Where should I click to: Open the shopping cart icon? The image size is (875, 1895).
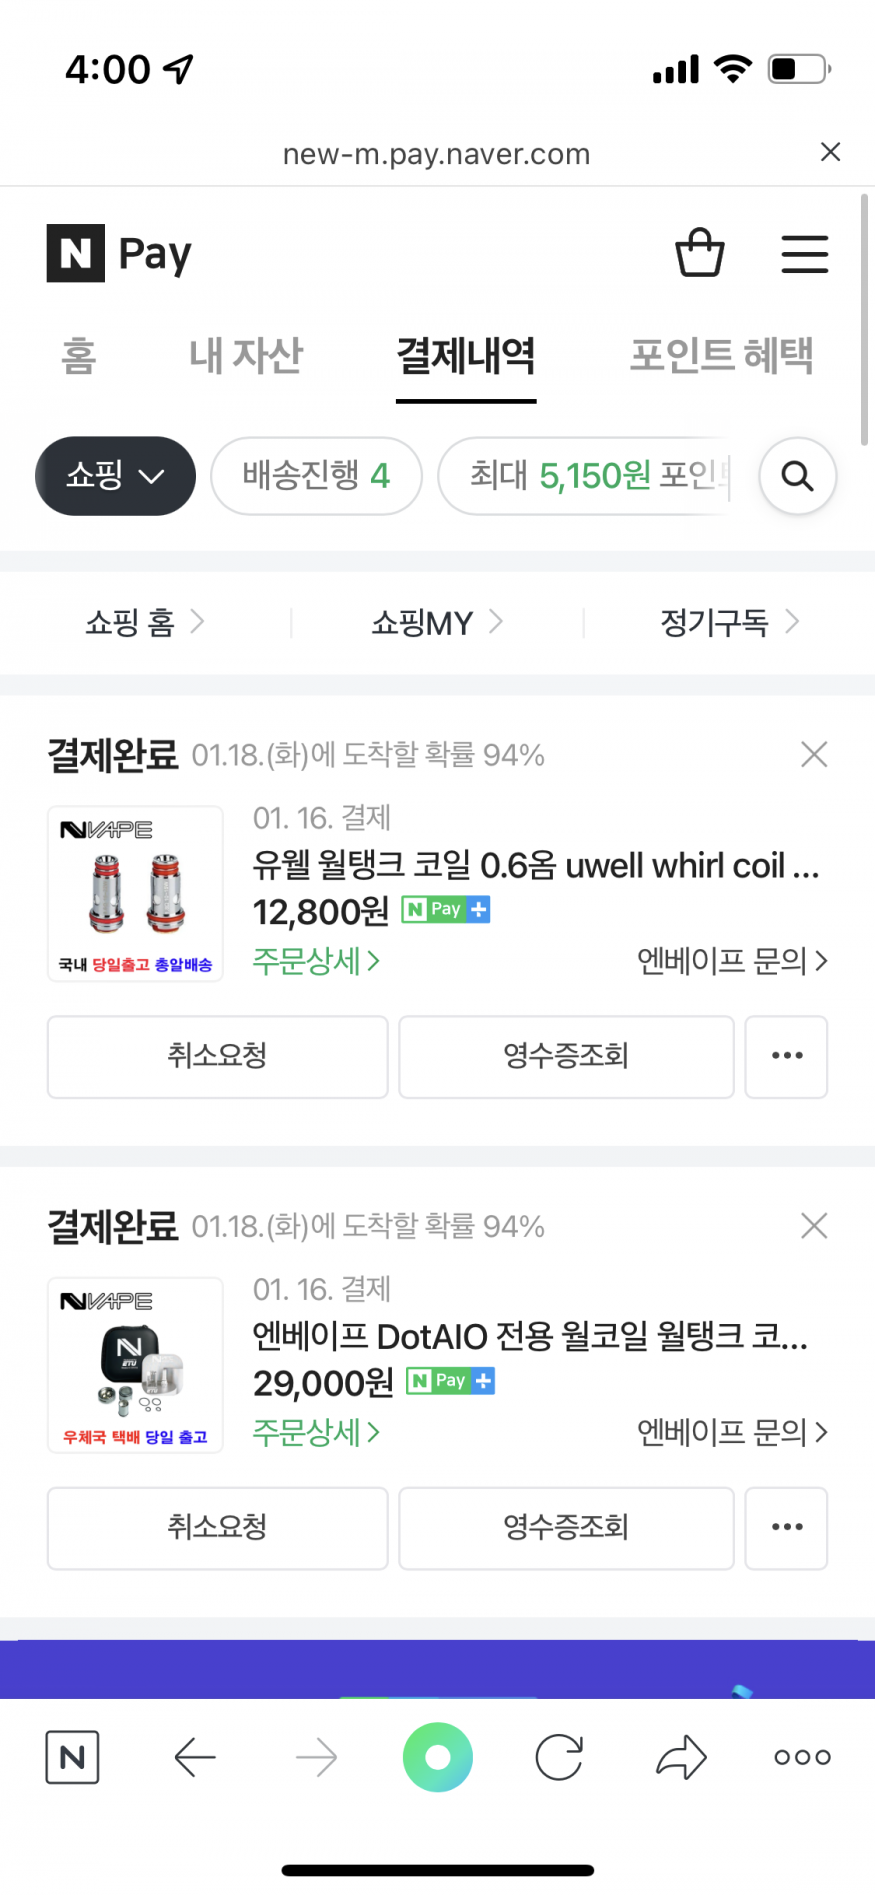click(700, 253)
